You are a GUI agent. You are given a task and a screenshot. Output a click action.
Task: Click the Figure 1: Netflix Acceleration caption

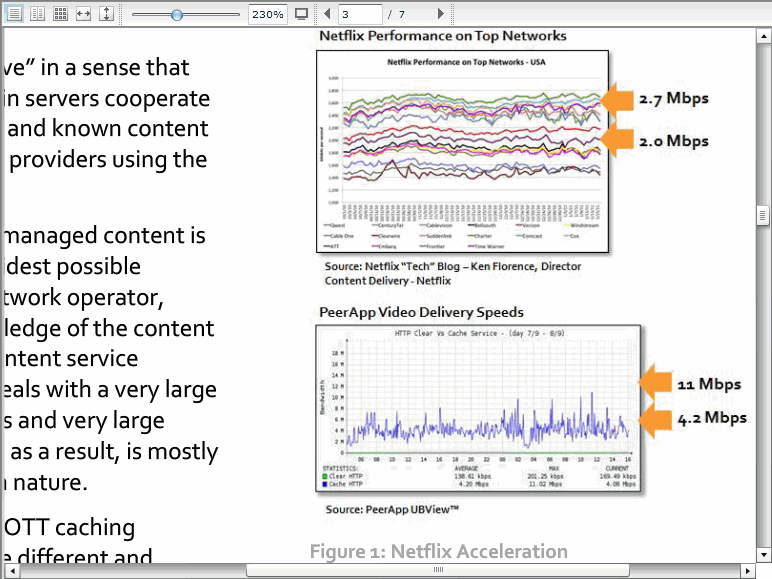click(439, 551)
